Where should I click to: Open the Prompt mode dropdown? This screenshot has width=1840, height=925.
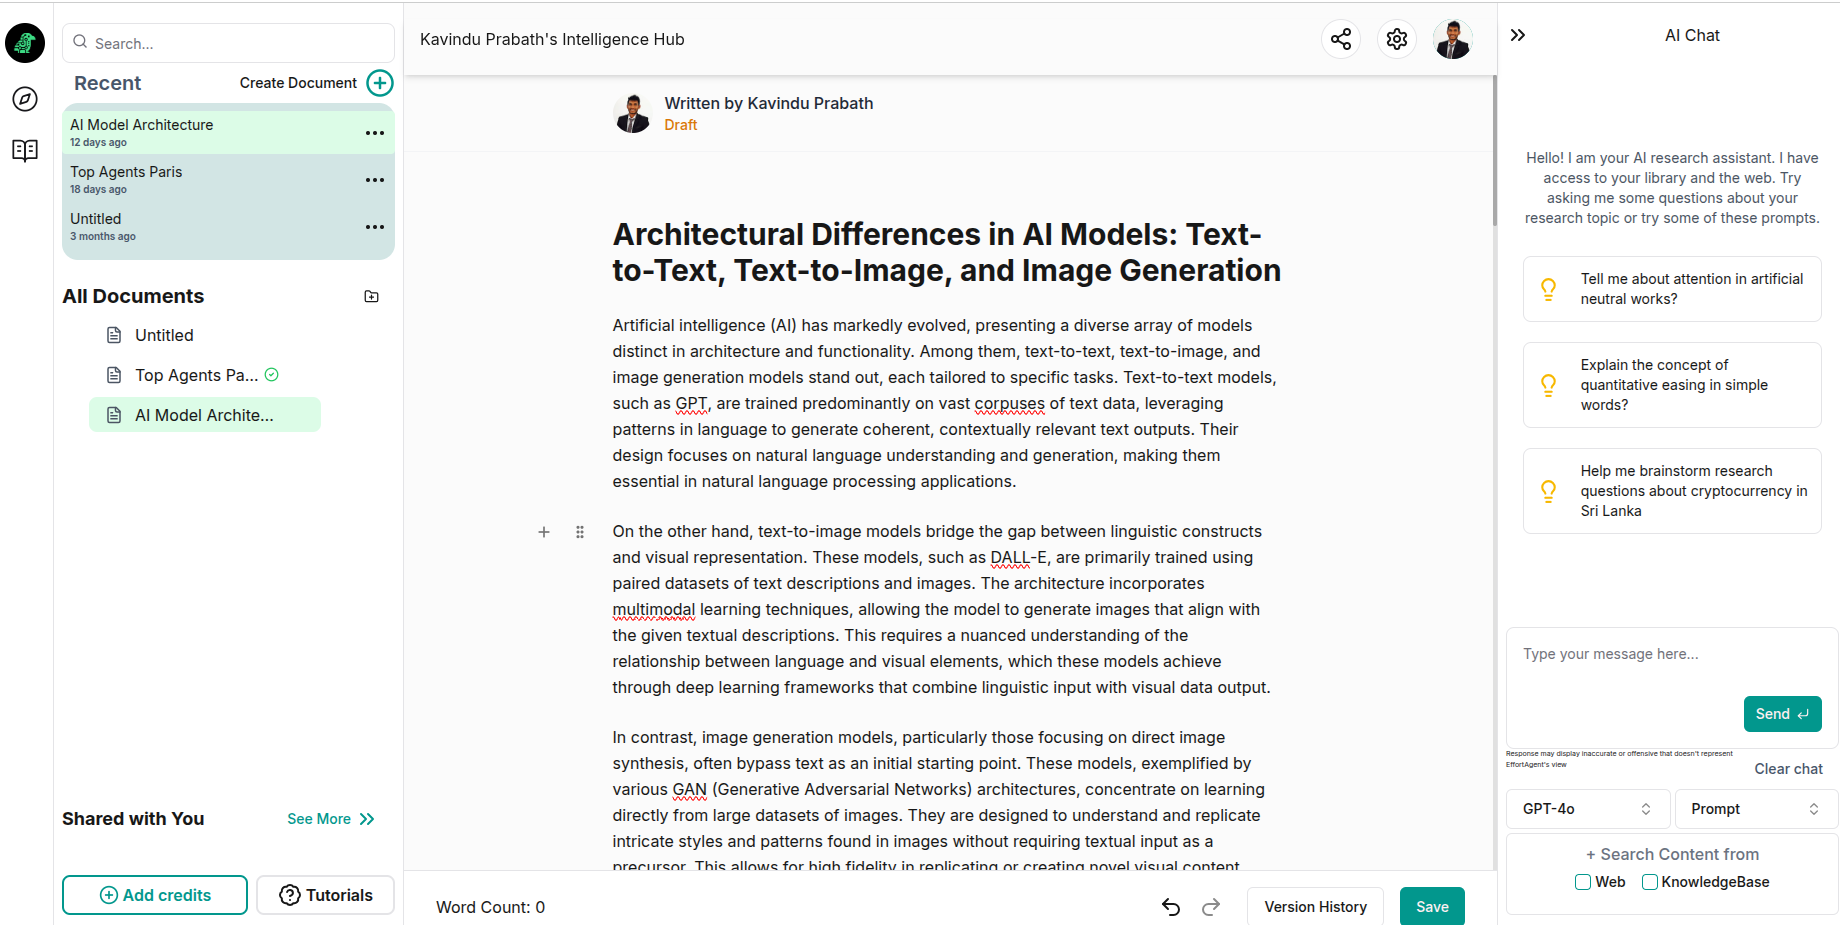[x=1756, y=809]
